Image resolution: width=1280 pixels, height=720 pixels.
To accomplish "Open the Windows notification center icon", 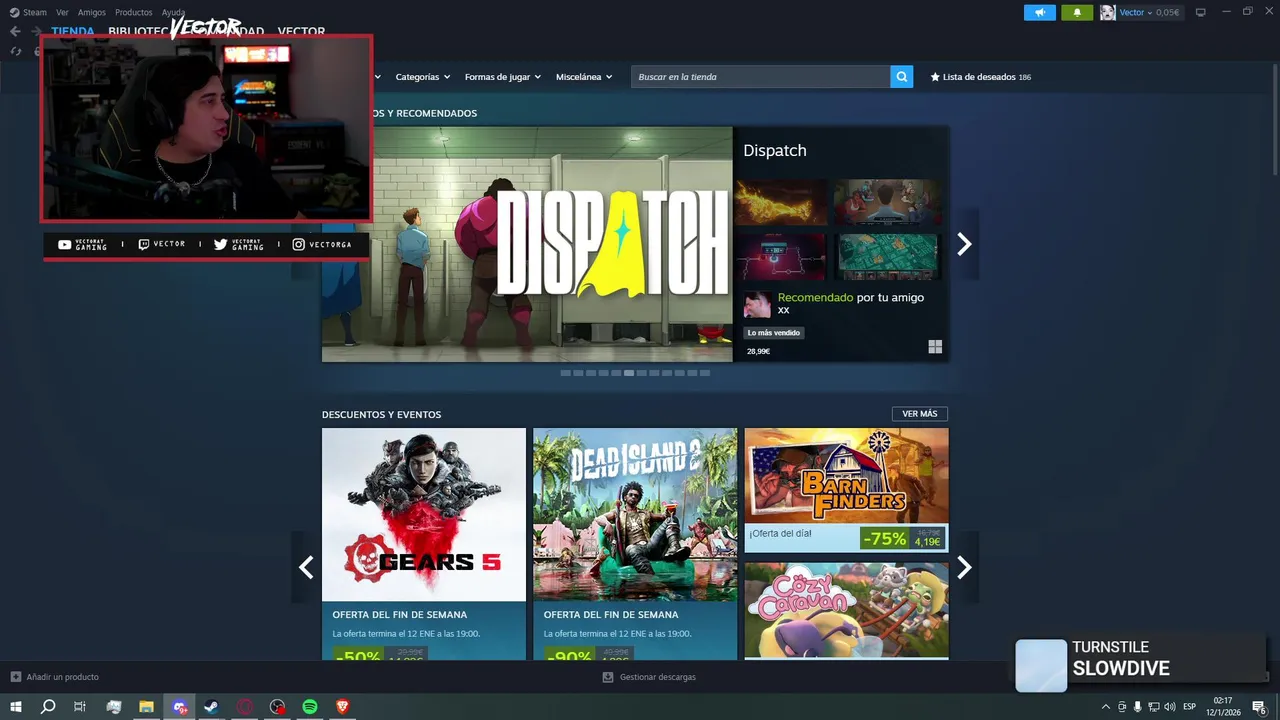I will (1259, 707).
